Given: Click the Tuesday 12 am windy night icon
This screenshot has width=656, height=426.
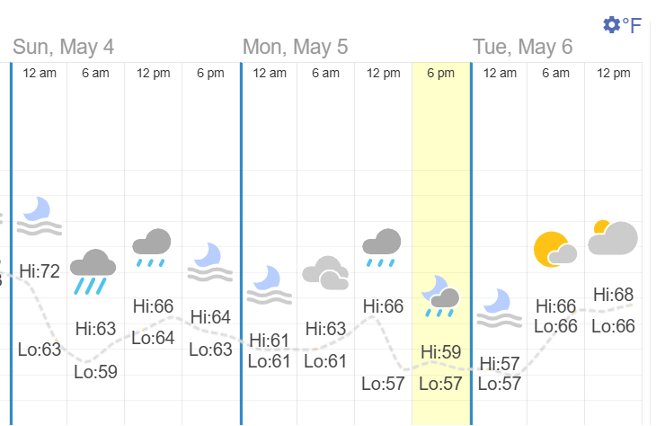Looking at the screenshot, I should pyautogui.click(x=497, y=308).
